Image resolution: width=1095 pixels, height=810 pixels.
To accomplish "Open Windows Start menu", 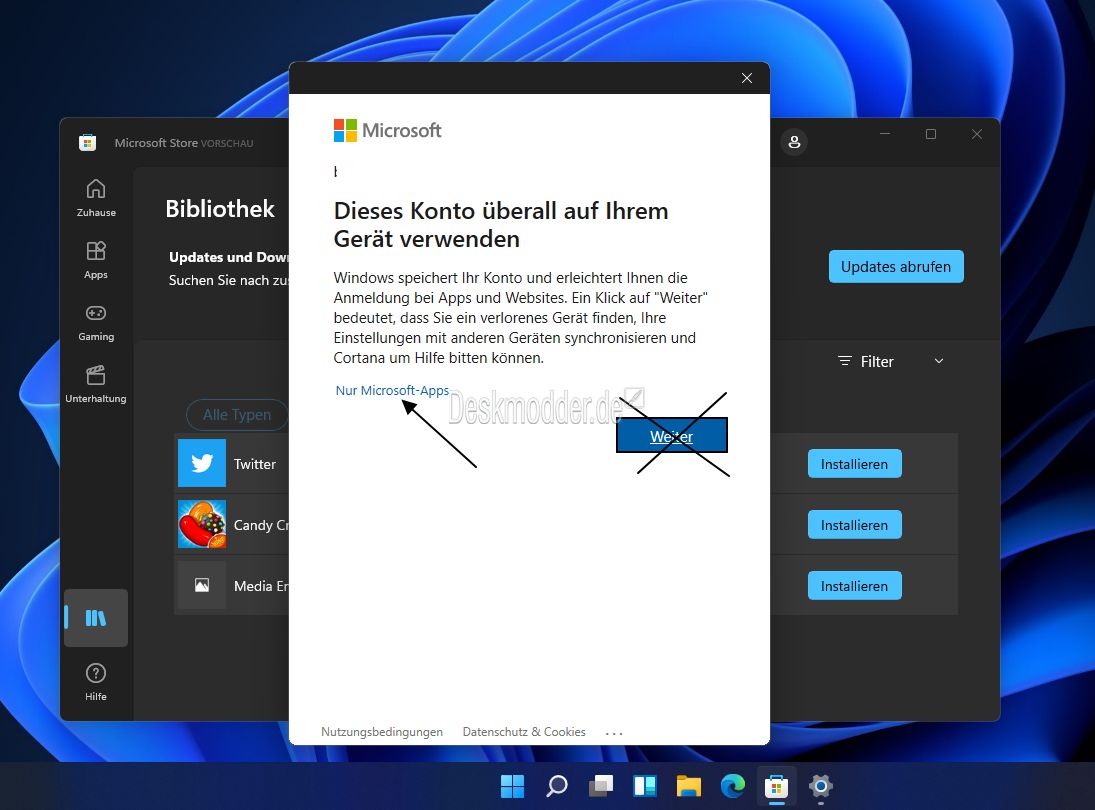I will click(512, 786).
